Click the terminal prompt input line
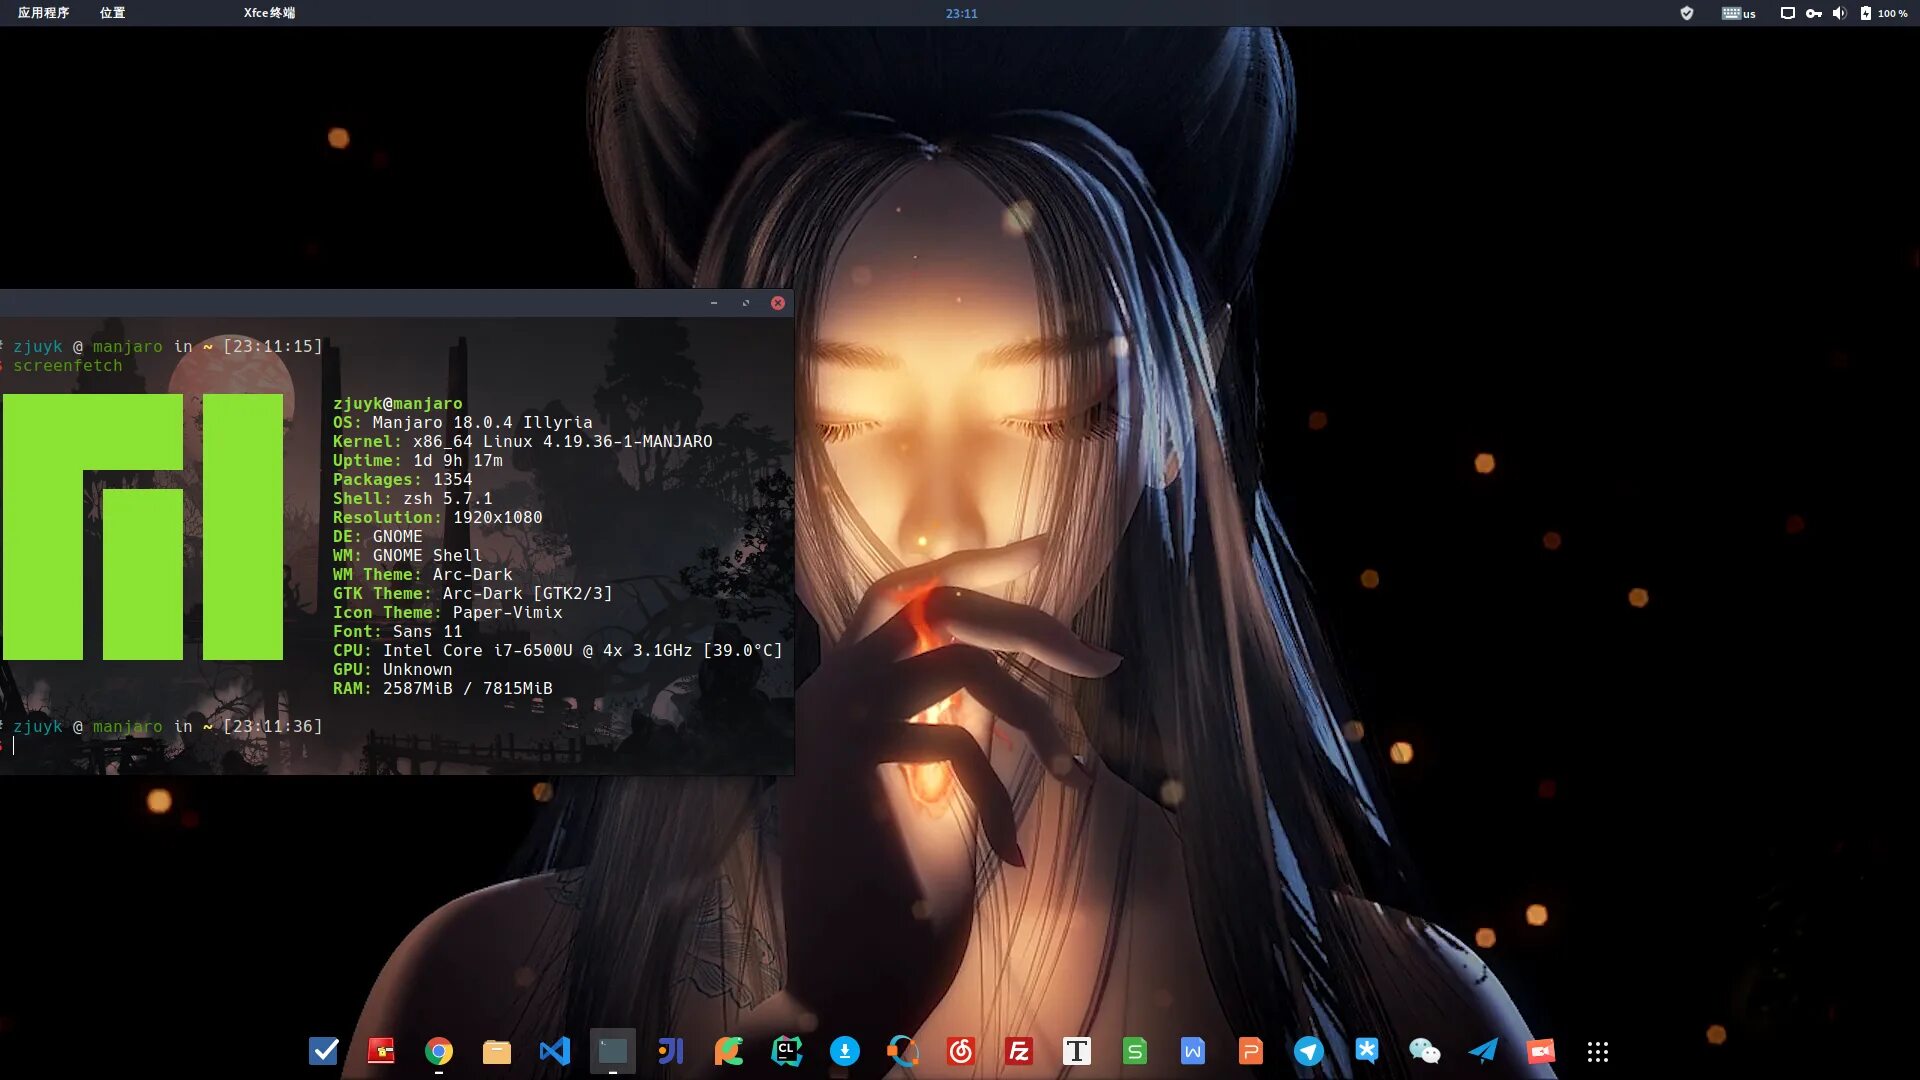Image resolution: width=1920 pixels, height=1080 pixels. click(x=200, y=746)
